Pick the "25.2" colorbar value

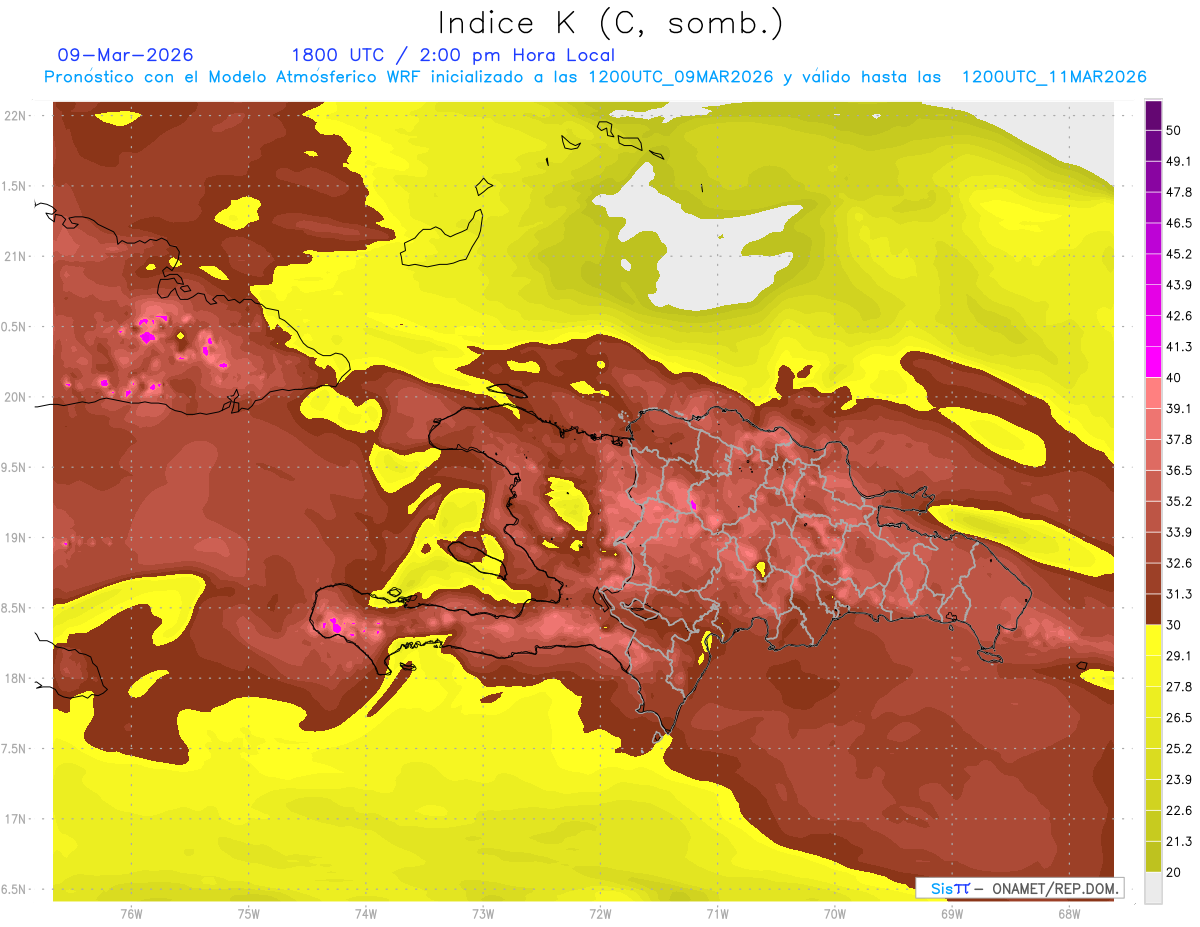[1178, 749]
